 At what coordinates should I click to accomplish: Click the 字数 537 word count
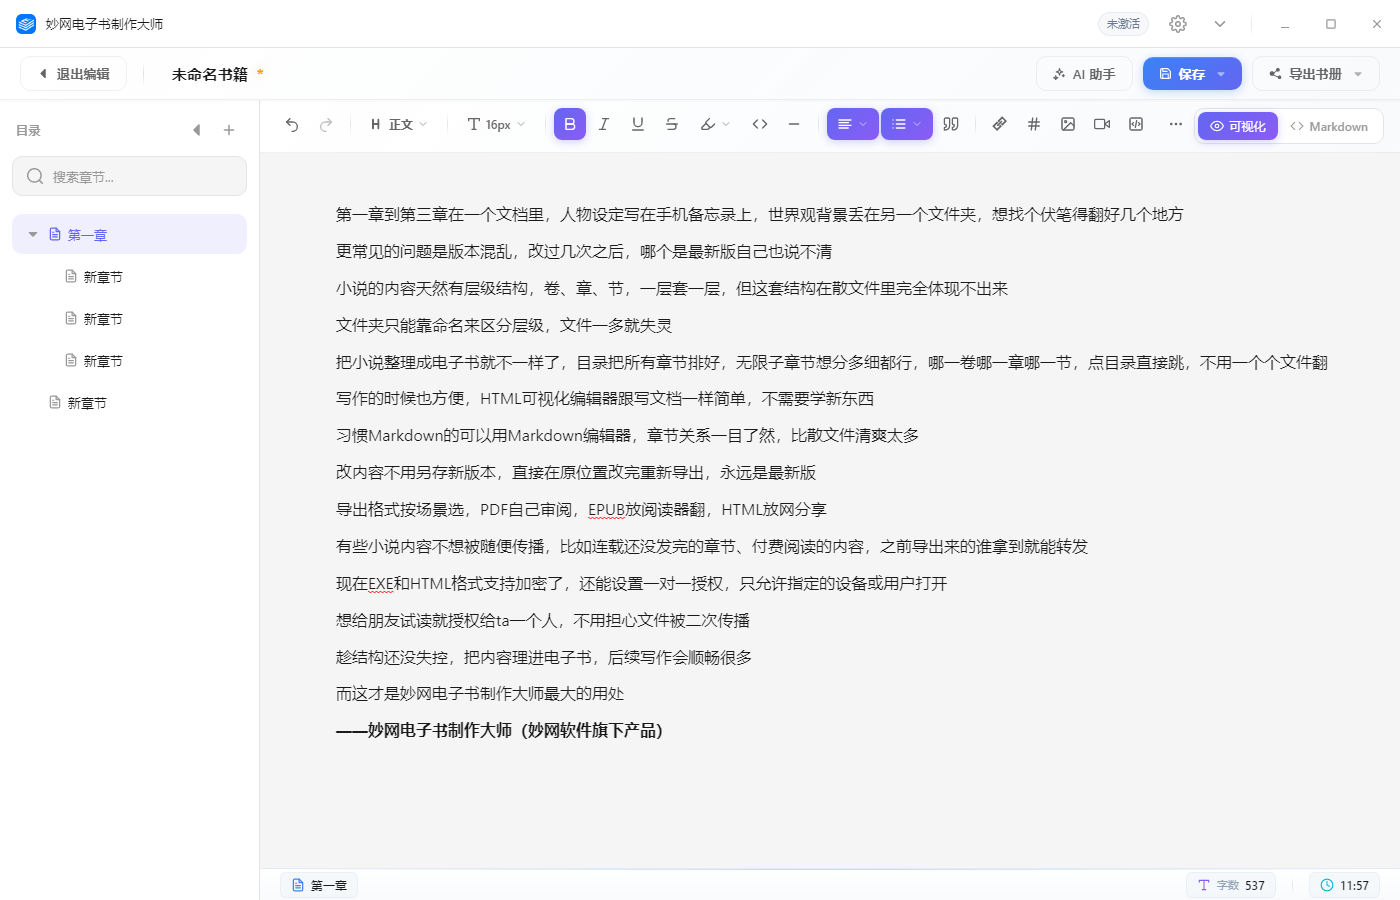point(1231,885)
